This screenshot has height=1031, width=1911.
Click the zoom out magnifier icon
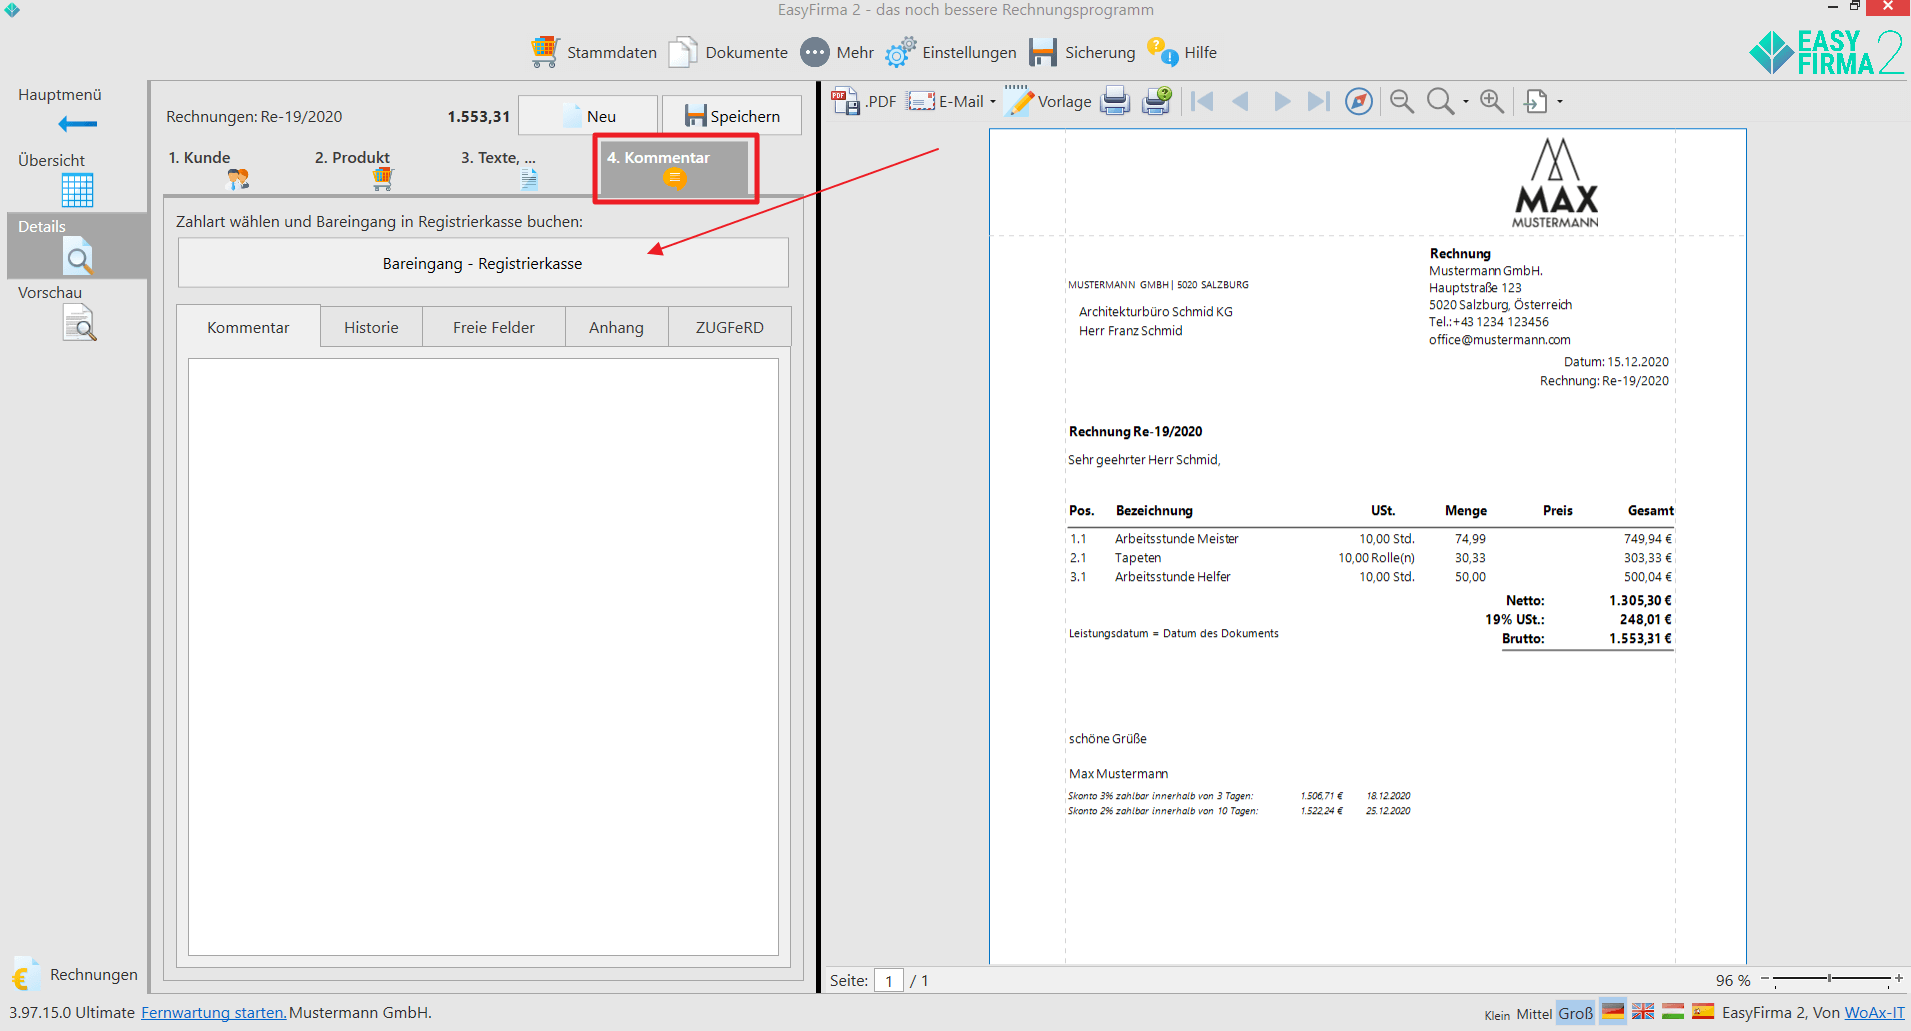1401,102
